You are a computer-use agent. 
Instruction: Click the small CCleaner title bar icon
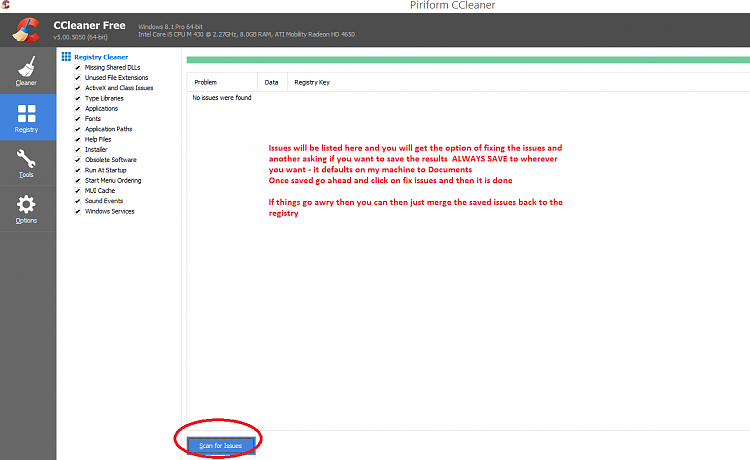6,5
